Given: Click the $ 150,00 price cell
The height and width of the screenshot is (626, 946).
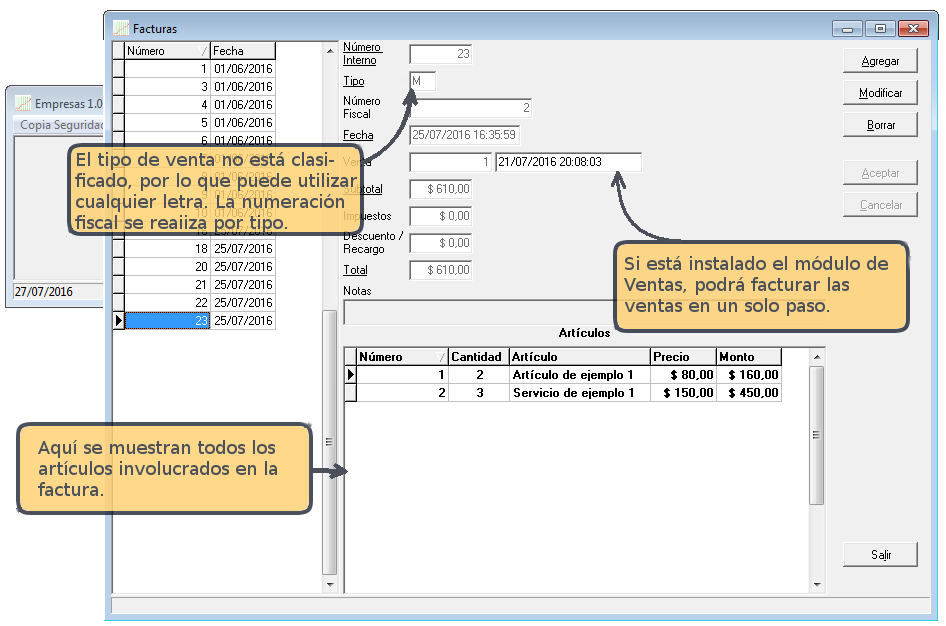Looking at the screenshot, I should click(x=684, y=393).
